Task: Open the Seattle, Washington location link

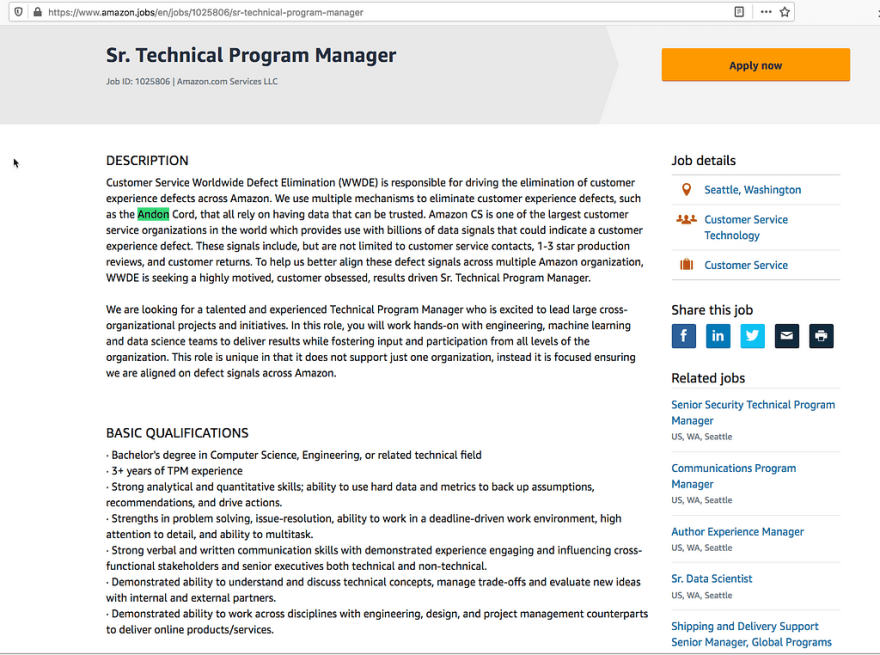Action: (x=753, y=190)
